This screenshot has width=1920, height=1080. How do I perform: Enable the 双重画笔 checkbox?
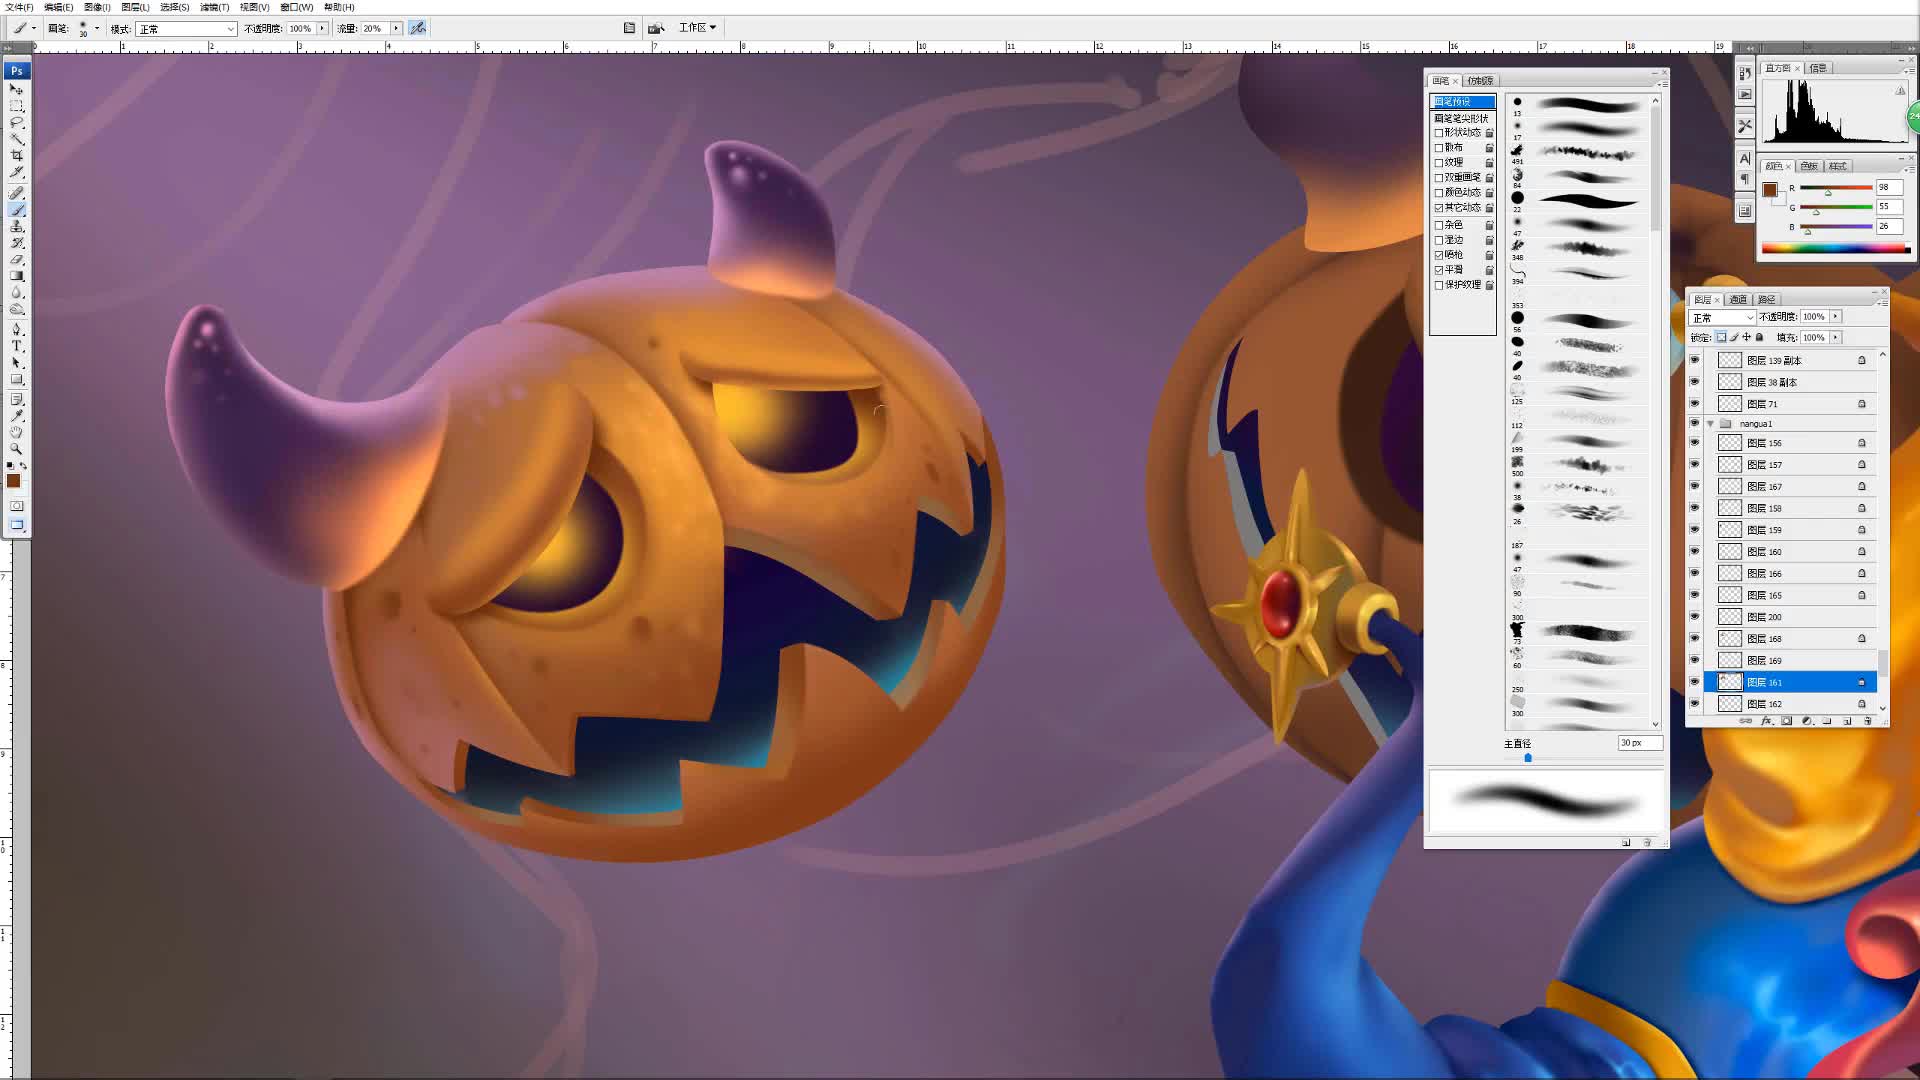click(1439, 178)
